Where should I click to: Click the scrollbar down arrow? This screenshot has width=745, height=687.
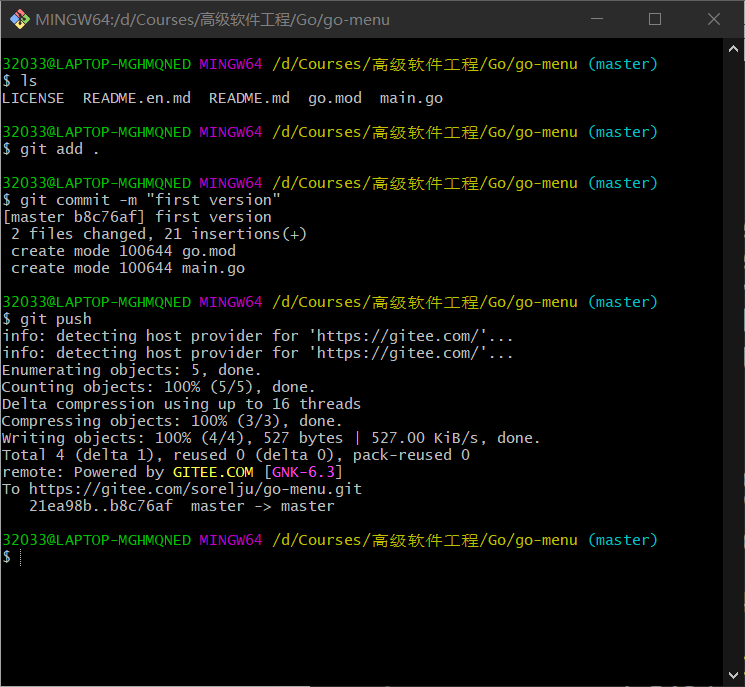[734, 676]
